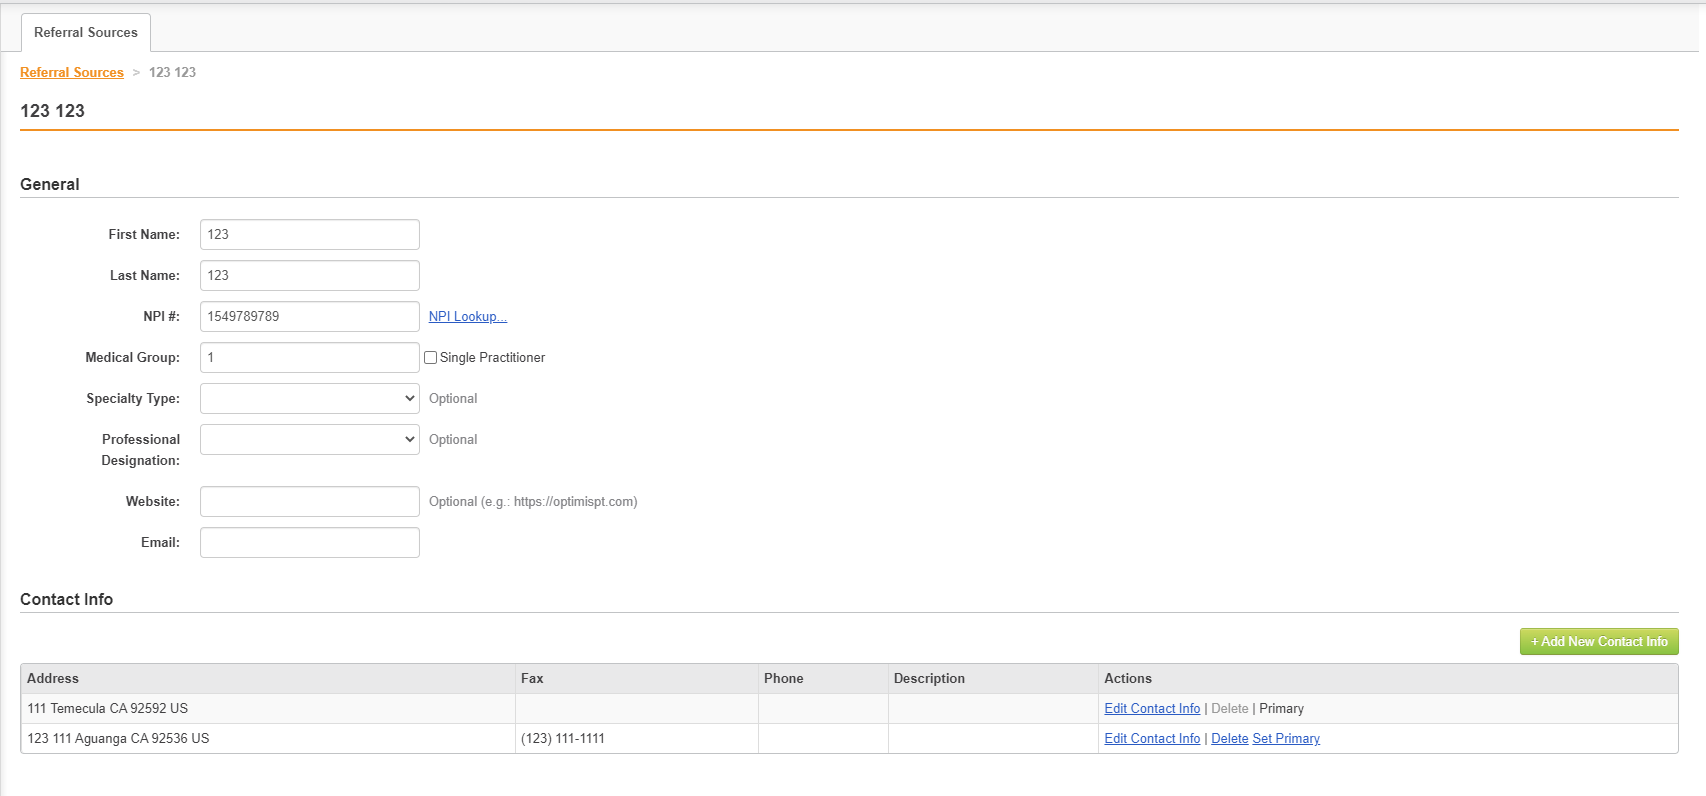Check the Single Practitioner checkbox
The height and width of the screenshot is (796, 1706).
tap(431, 357)
